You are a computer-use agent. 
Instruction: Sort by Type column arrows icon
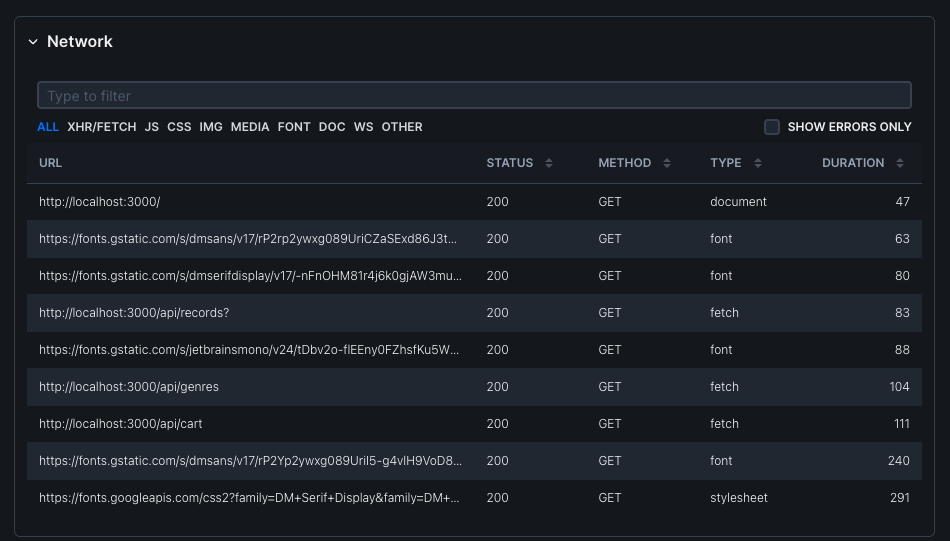757,163
